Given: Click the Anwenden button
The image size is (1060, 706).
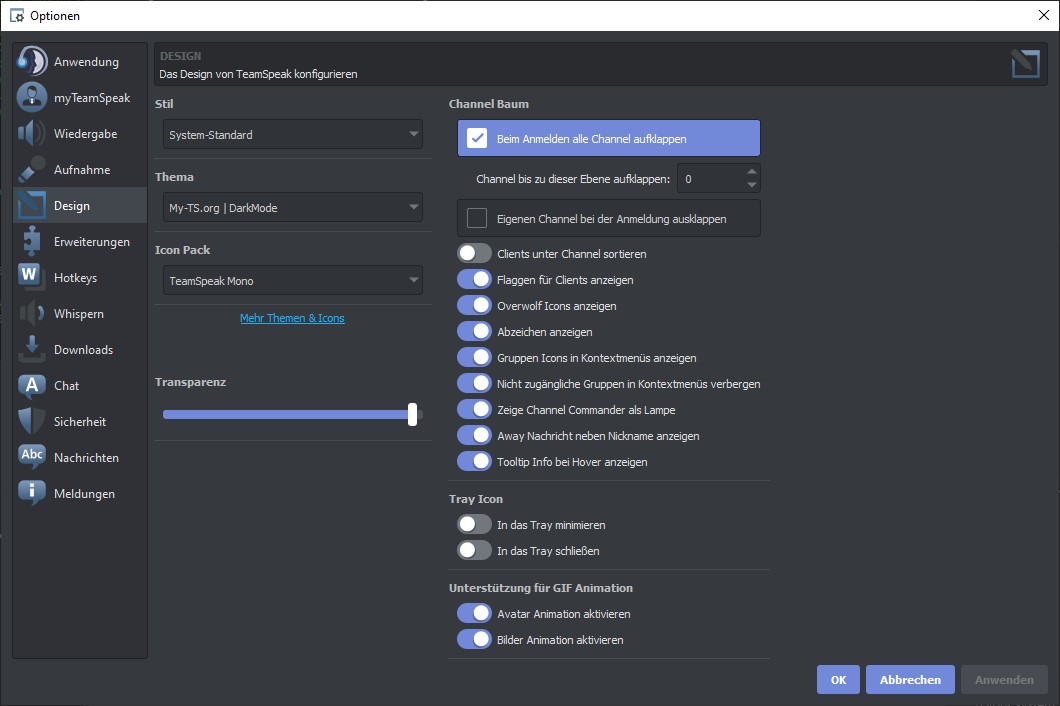Looking at the screenshot, I should pos(1004,680).
